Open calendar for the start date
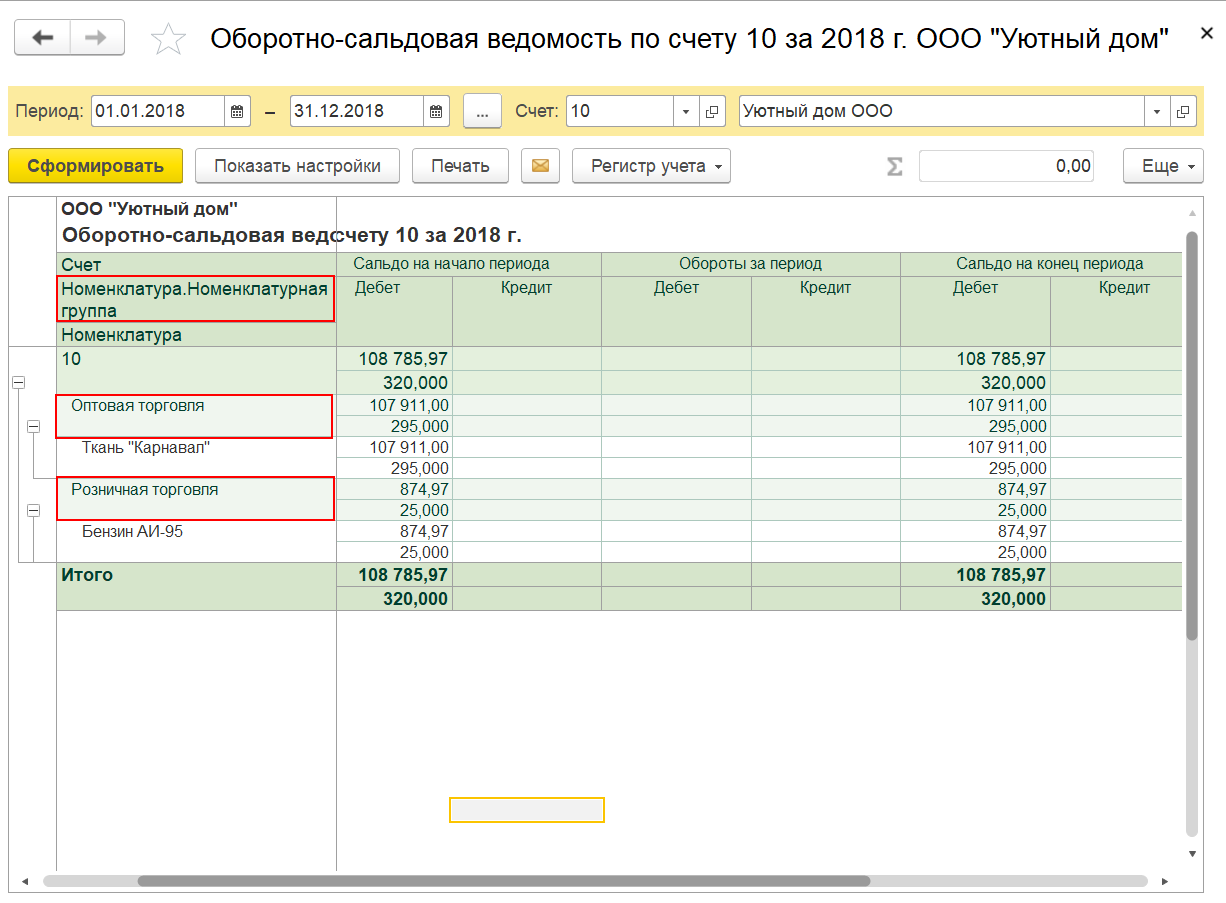Viewport: 1226px width, 903px height. point(237,111)
